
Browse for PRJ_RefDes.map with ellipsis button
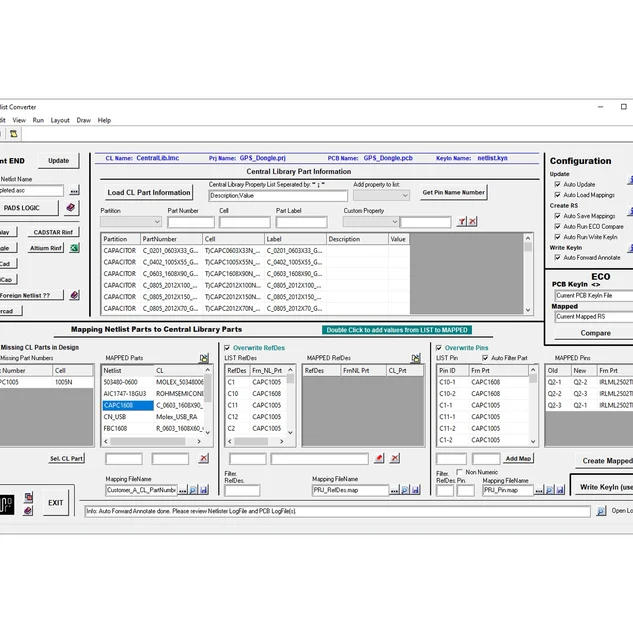point(394,490)
